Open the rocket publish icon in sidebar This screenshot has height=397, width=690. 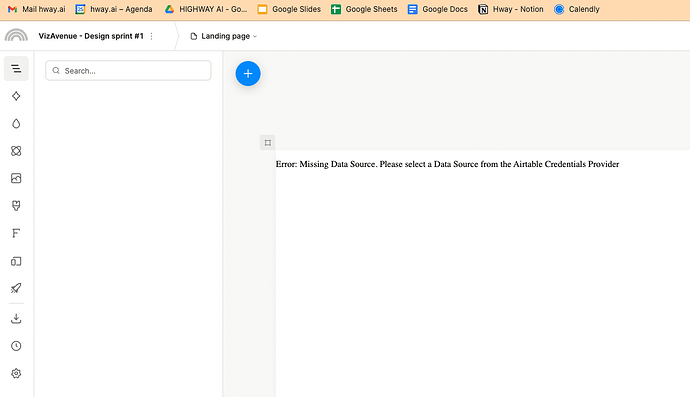(x=16, y=288)
